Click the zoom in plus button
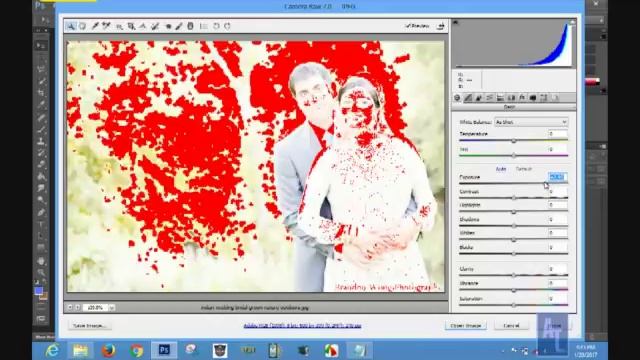The height and width of the screenshot is (360, 640). click(x=78, y=307)
